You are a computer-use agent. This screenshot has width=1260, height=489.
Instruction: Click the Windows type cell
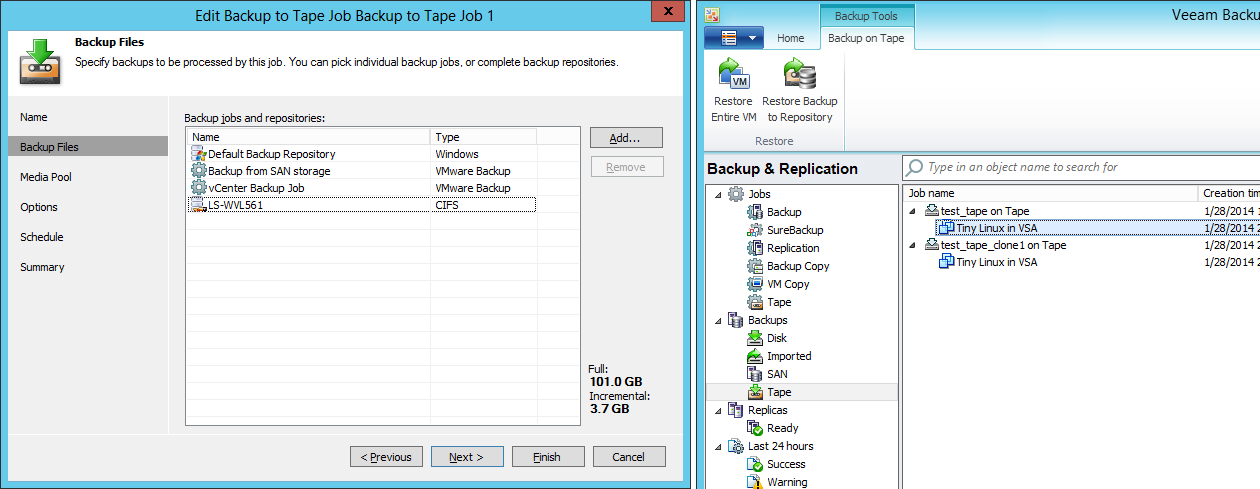point(457,154)
